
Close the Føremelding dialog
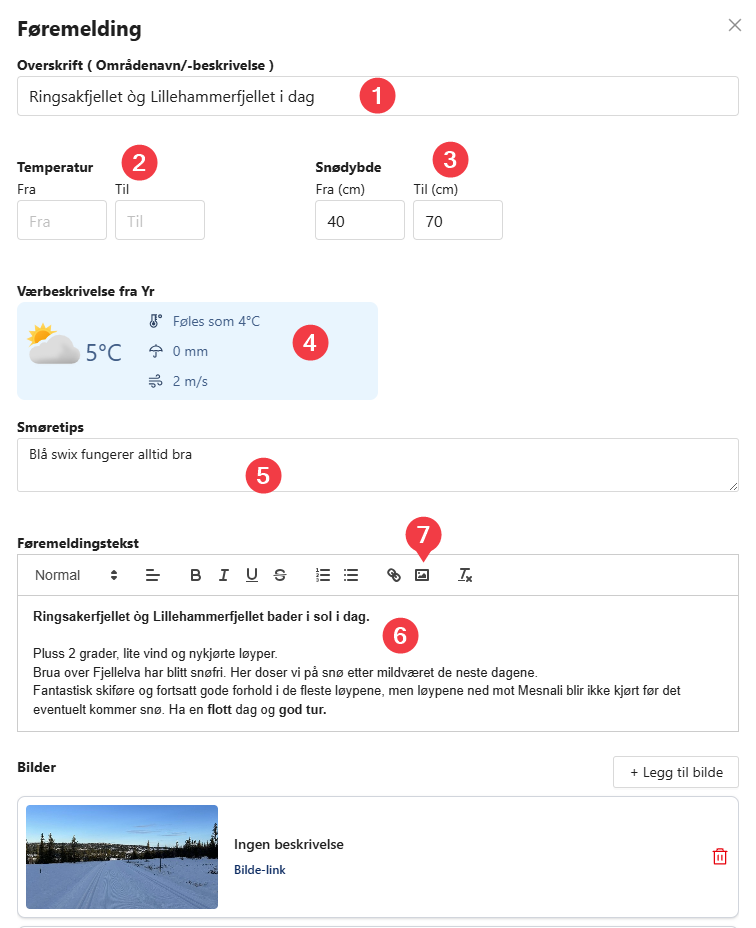735,26
